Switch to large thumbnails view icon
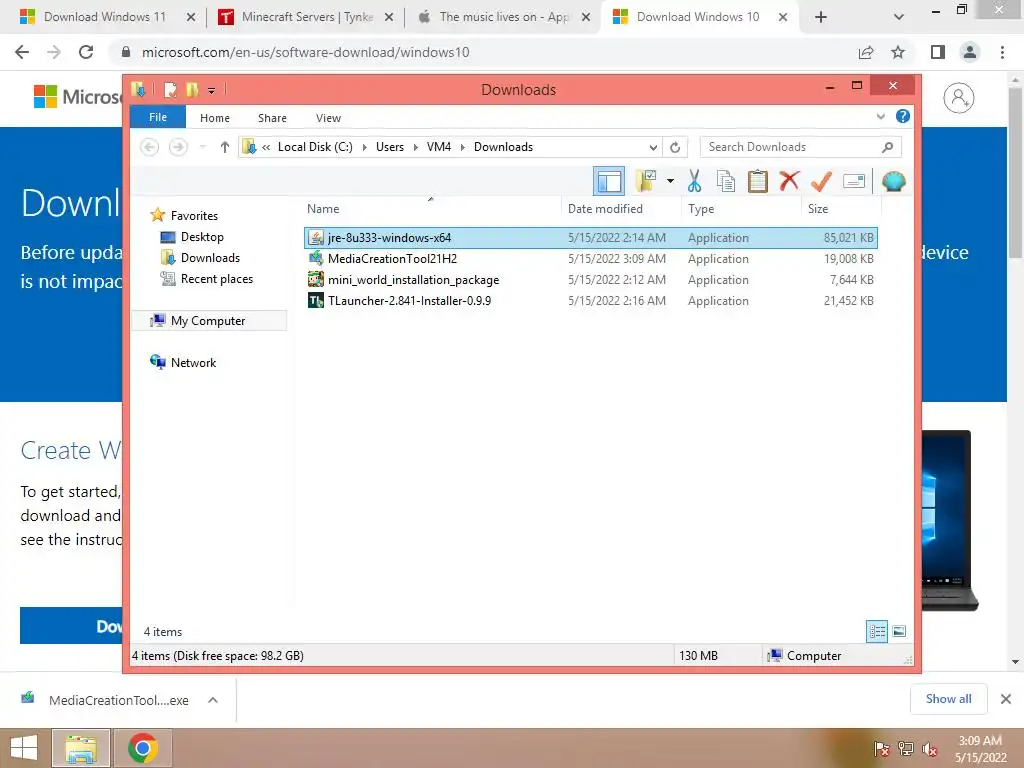The height and width of the screenshot is (768, 1024). tap(899, 631)
